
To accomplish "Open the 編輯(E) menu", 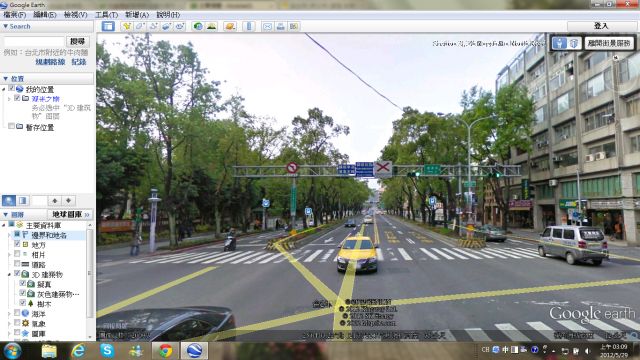I will click(x=45, y=15).
